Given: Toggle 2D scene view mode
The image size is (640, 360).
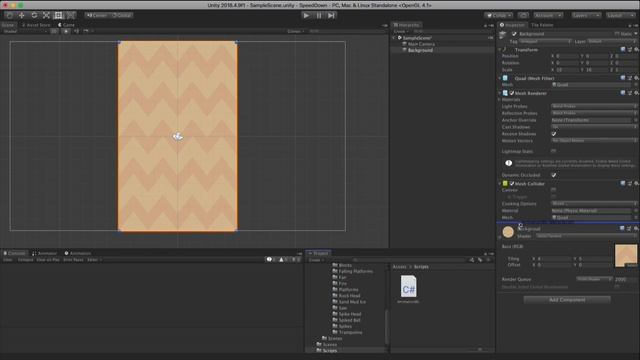Looking at the screenshot, I should [x=54, y=31].
